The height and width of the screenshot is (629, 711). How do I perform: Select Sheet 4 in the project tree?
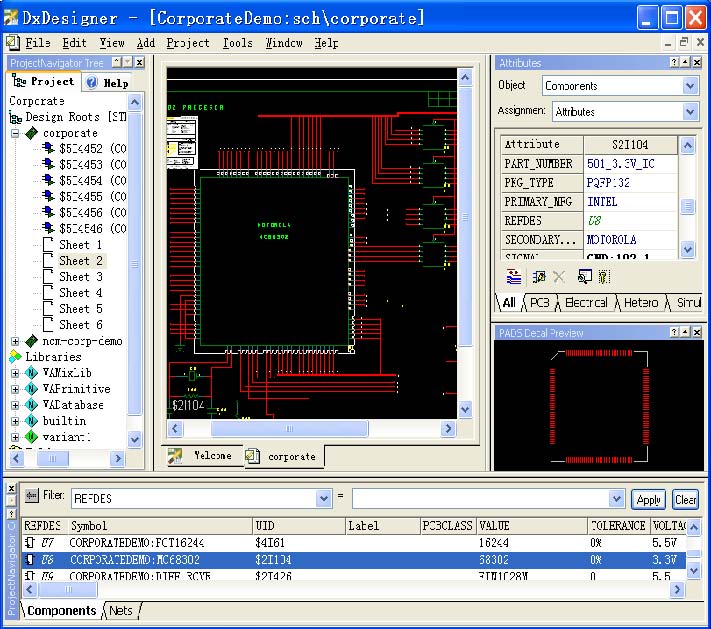pyautogui.click(x=80, y=293)
